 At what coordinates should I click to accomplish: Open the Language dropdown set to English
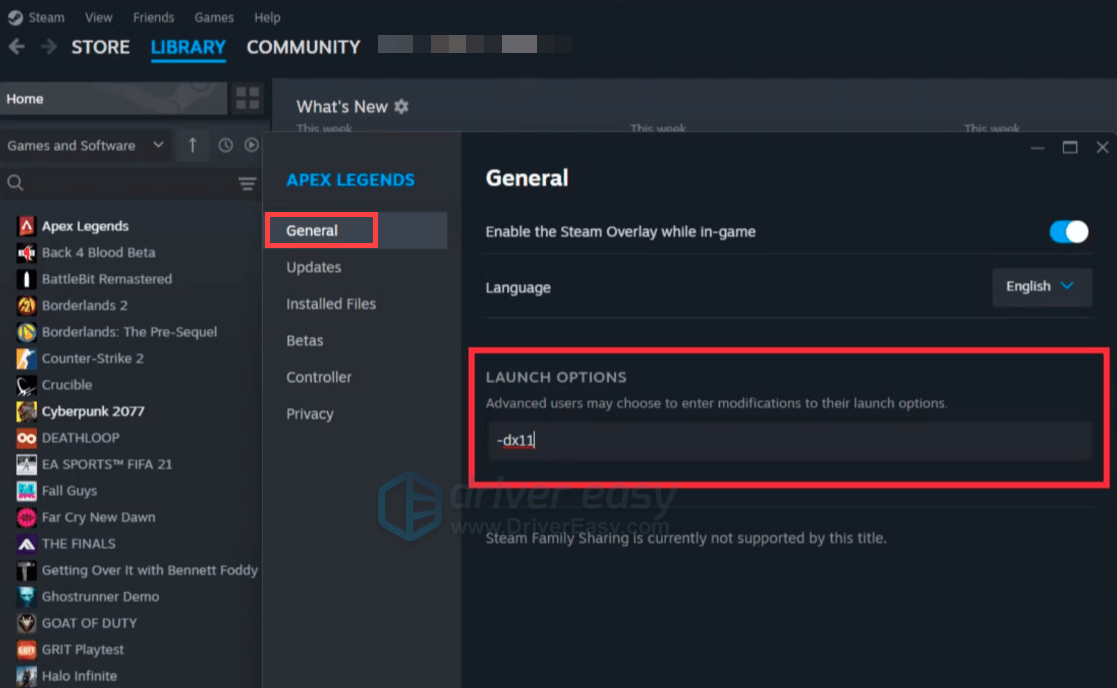coord(1041,287)
